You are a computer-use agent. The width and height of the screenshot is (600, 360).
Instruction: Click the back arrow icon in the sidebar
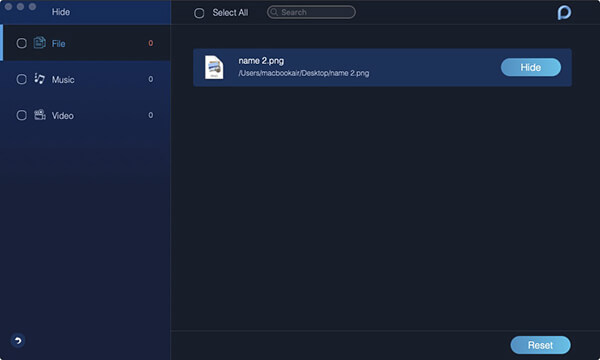[x=18, y=340]
